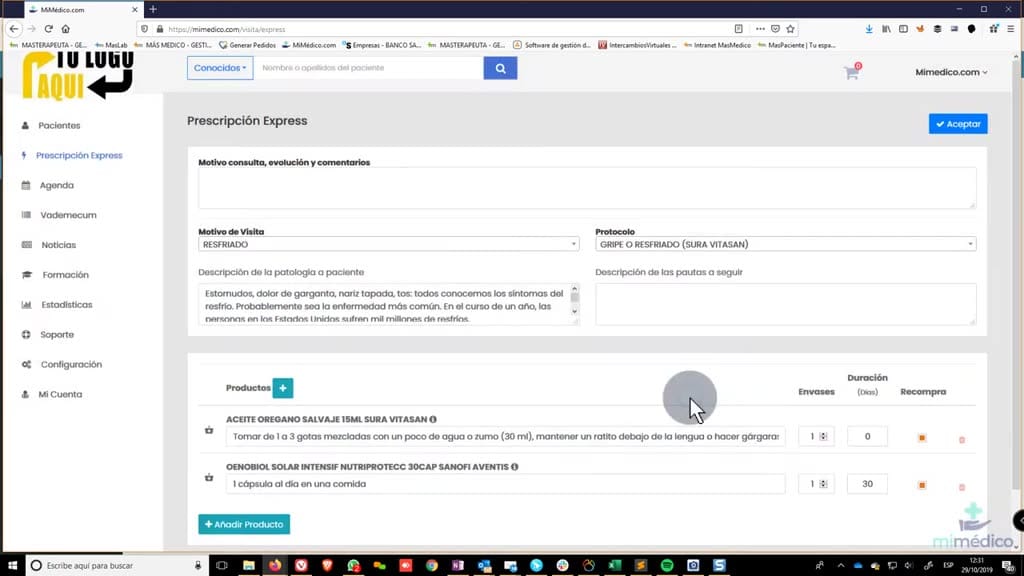Image resolution: width=1024 pixels, height=576 pixels.
Task: Open Noticias from sidebar
Action: pyautogui.click(x=59, y=245)
